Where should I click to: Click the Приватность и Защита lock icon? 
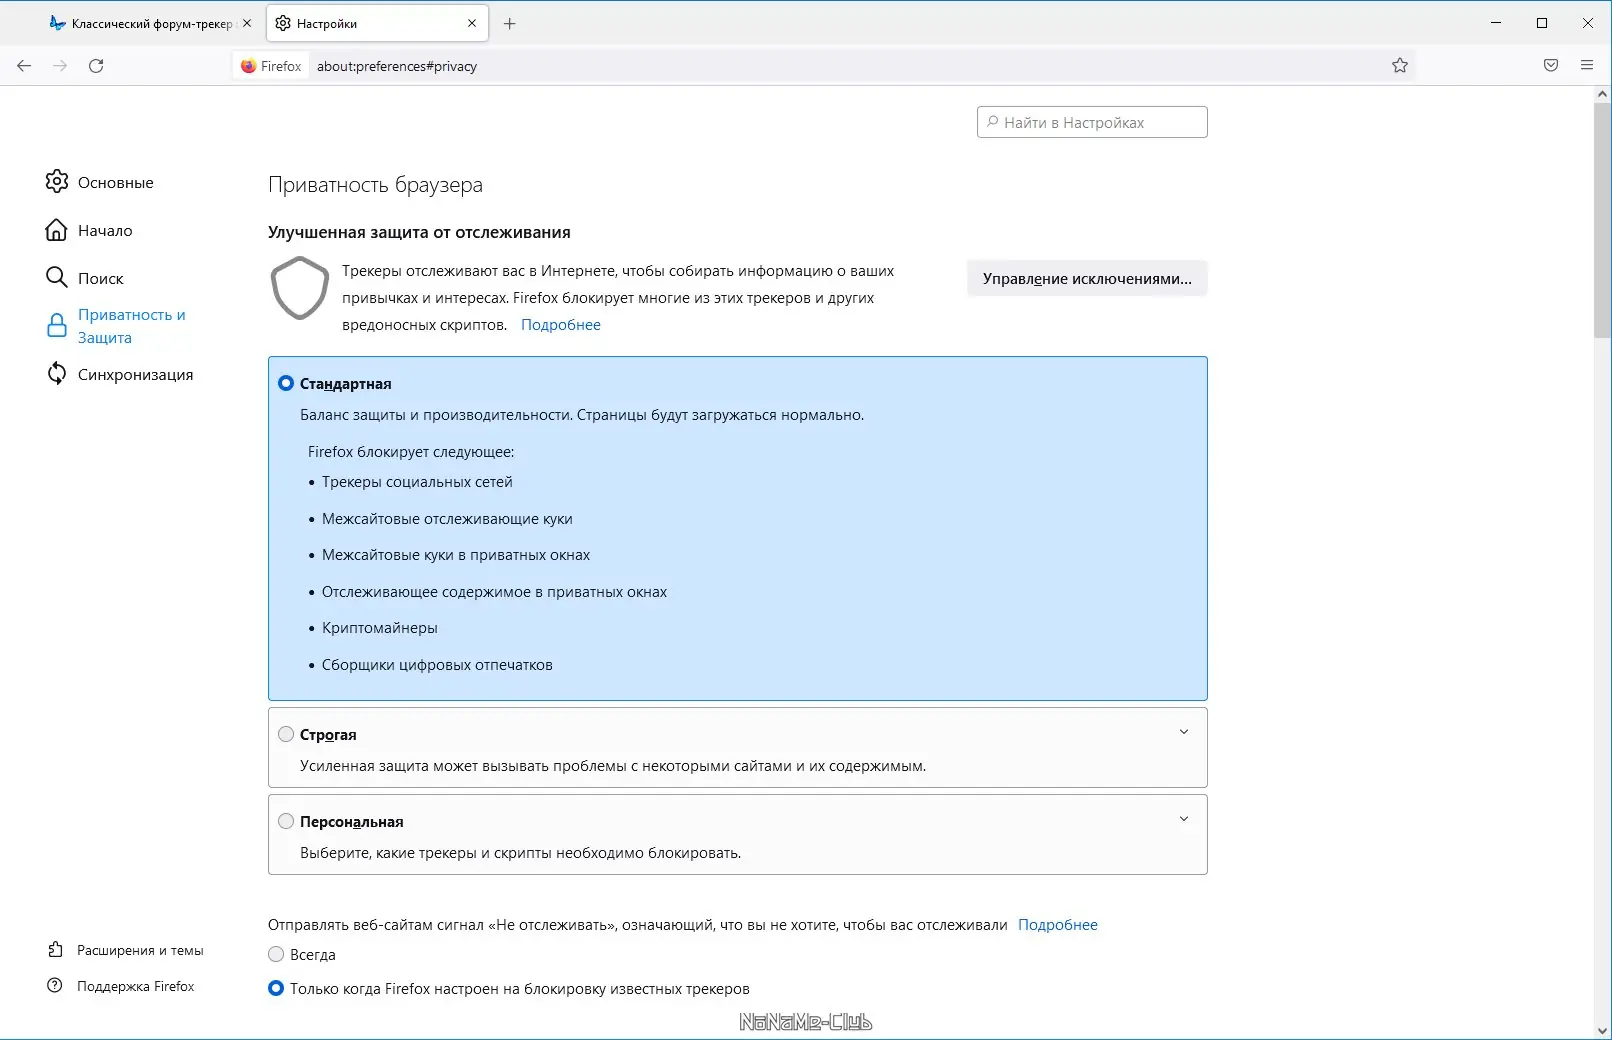(x=57, y=325)
